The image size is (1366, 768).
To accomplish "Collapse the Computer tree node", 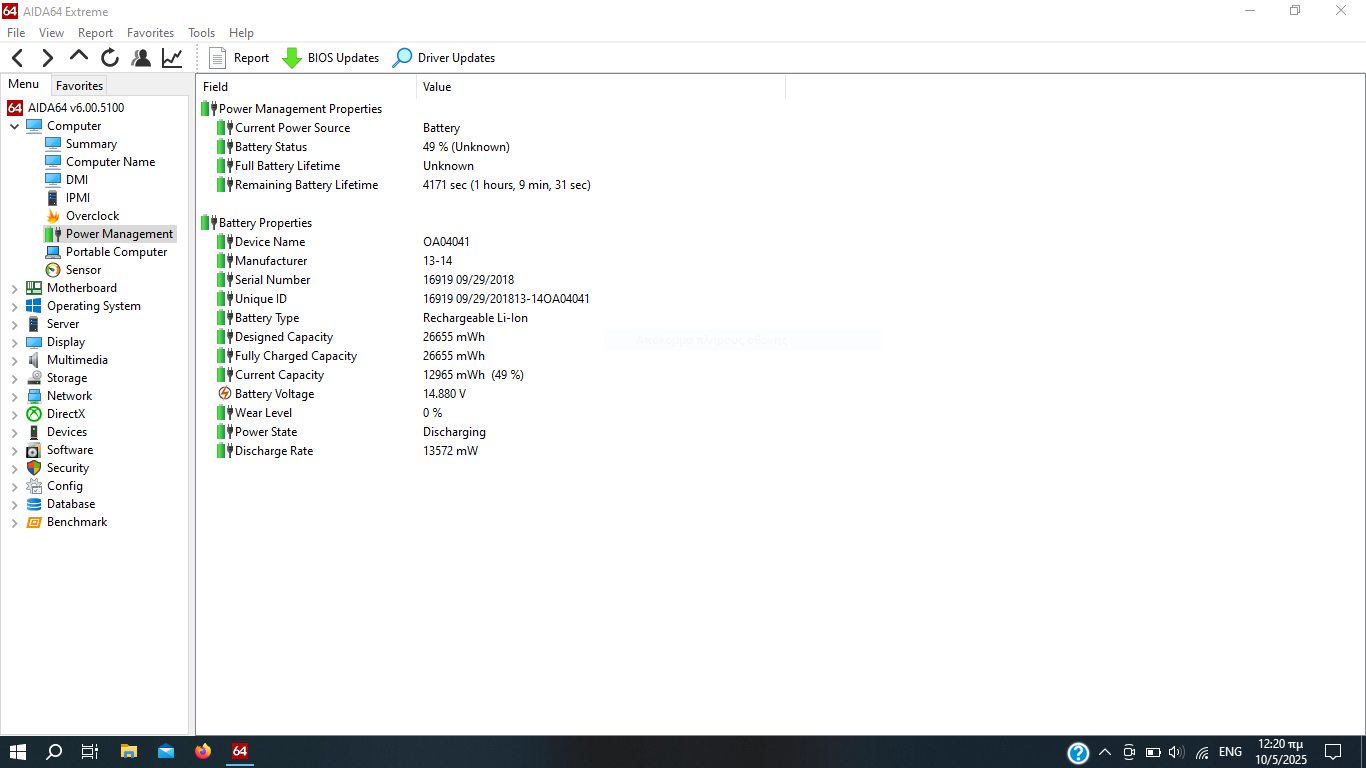I will coord(14,126).
